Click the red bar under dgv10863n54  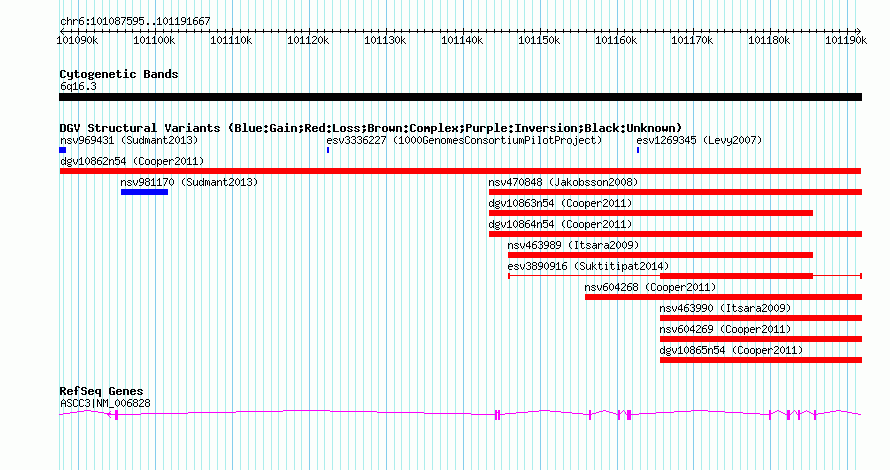[651, 213]
